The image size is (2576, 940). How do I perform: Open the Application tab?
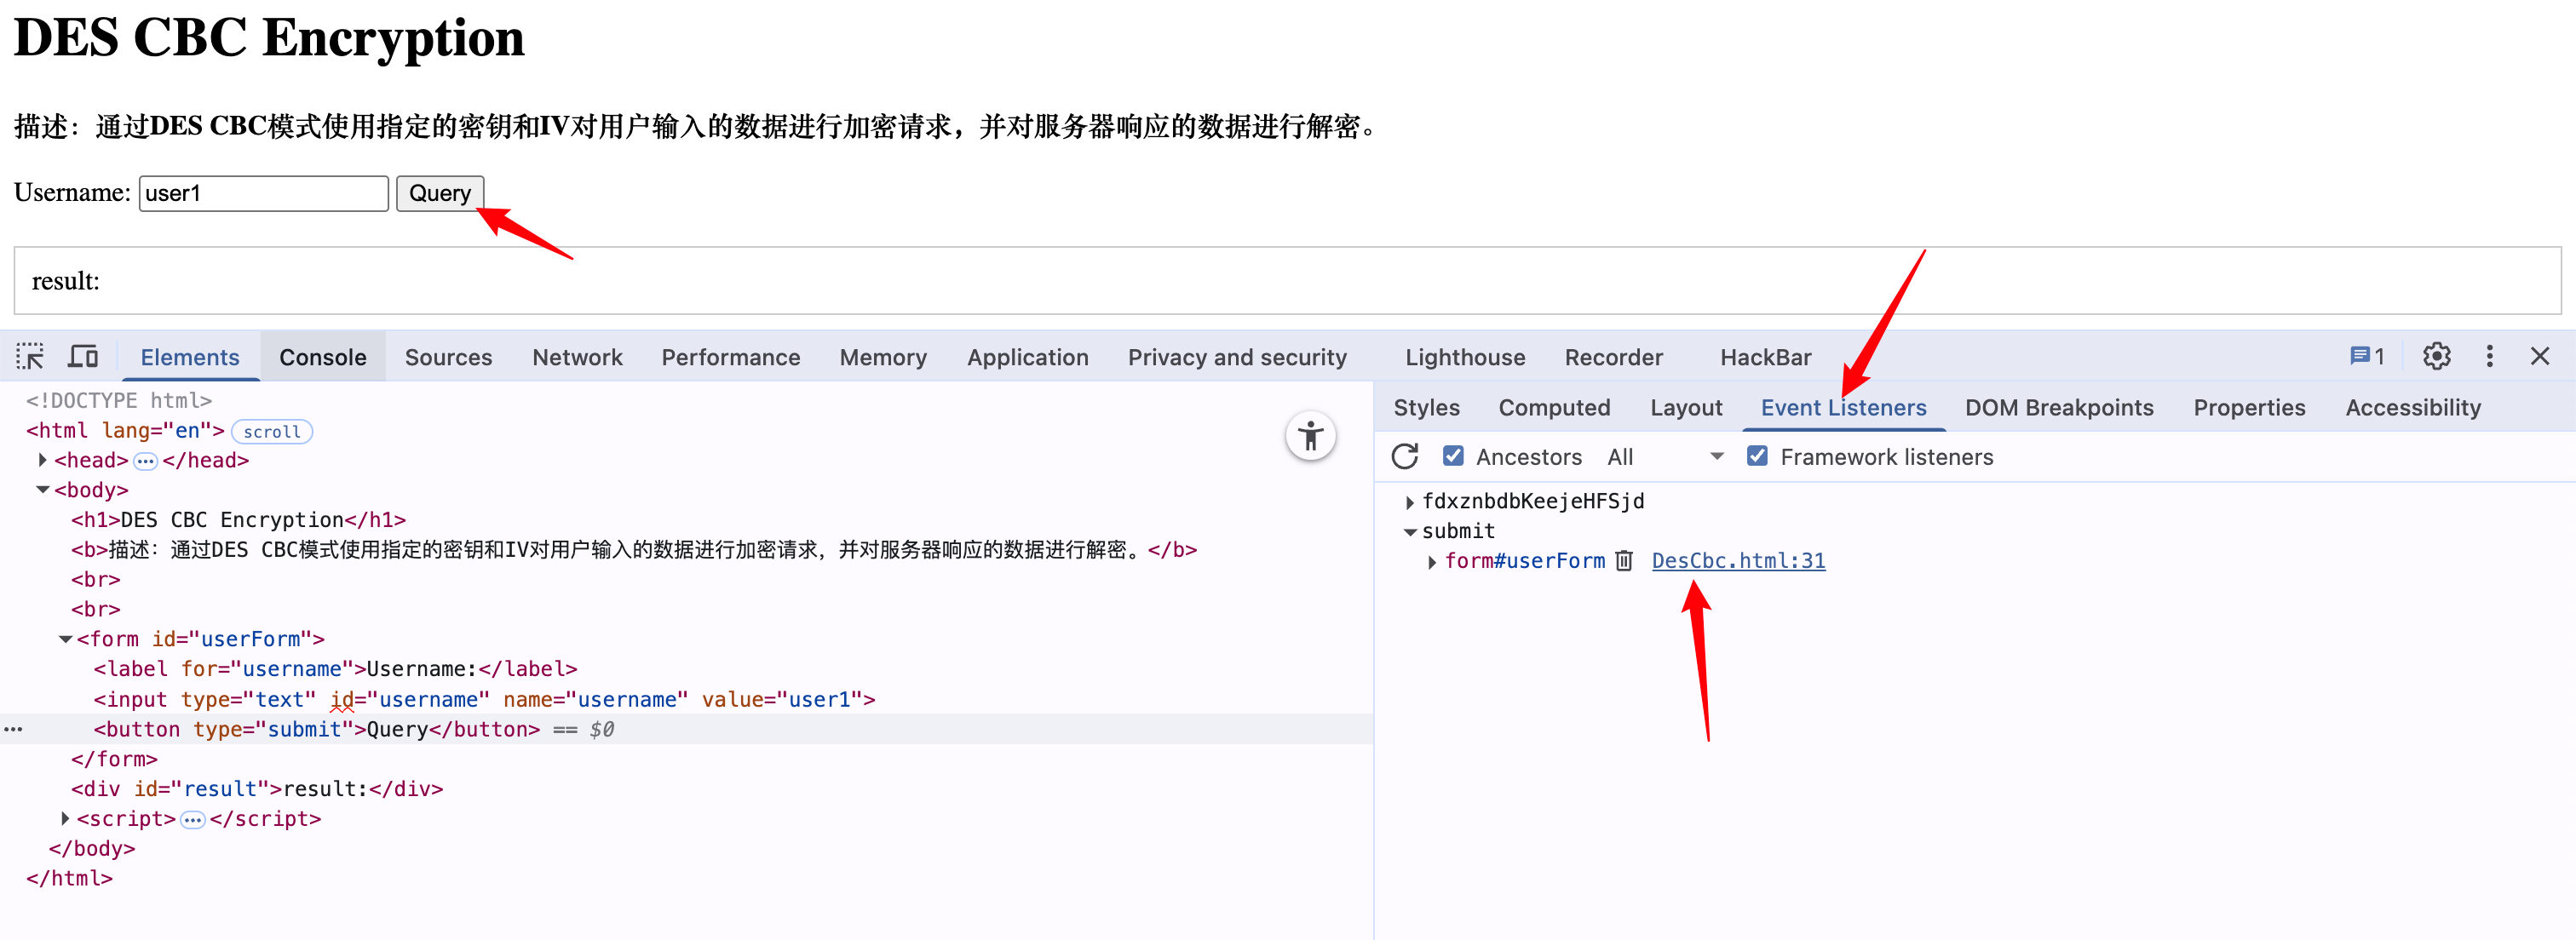click(x=1027, y=357)
